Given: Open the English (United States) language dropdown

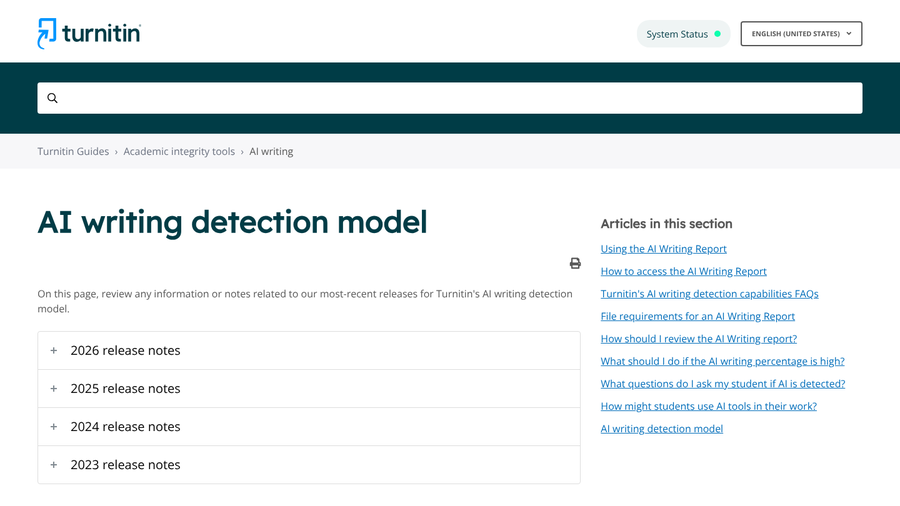Looking at the screenshot, I should tap(801, 34).
